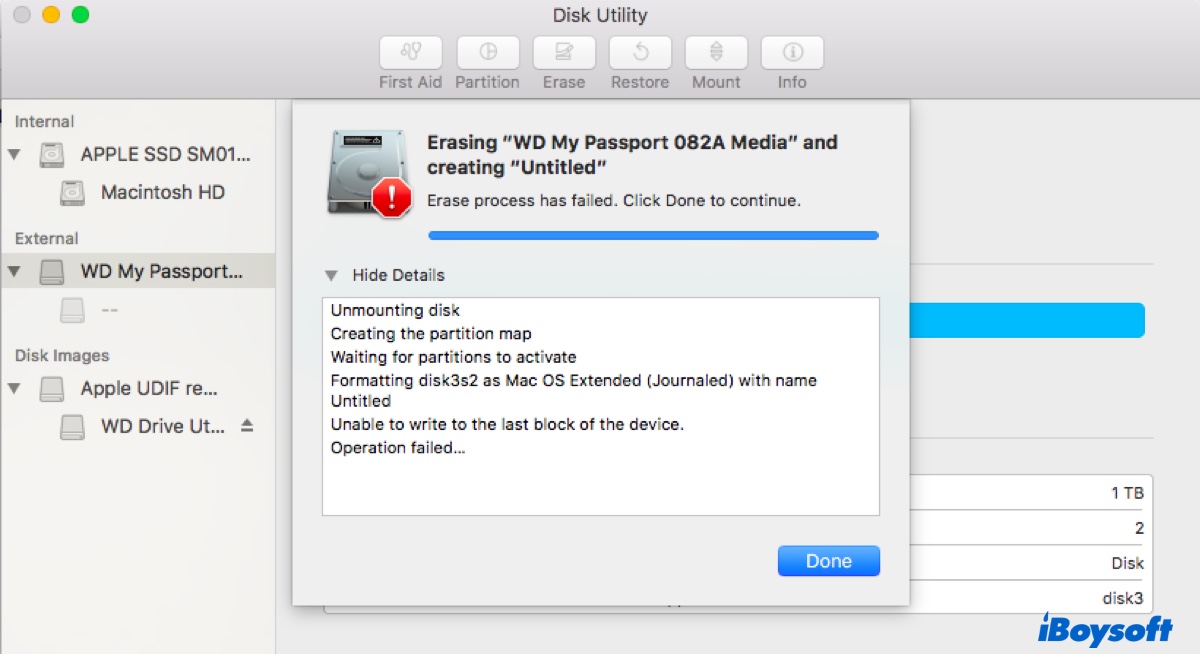Collapse the Apple UDIF disk image tree
The height and width of the screenshot is (654, 1200).
(14, 388)
